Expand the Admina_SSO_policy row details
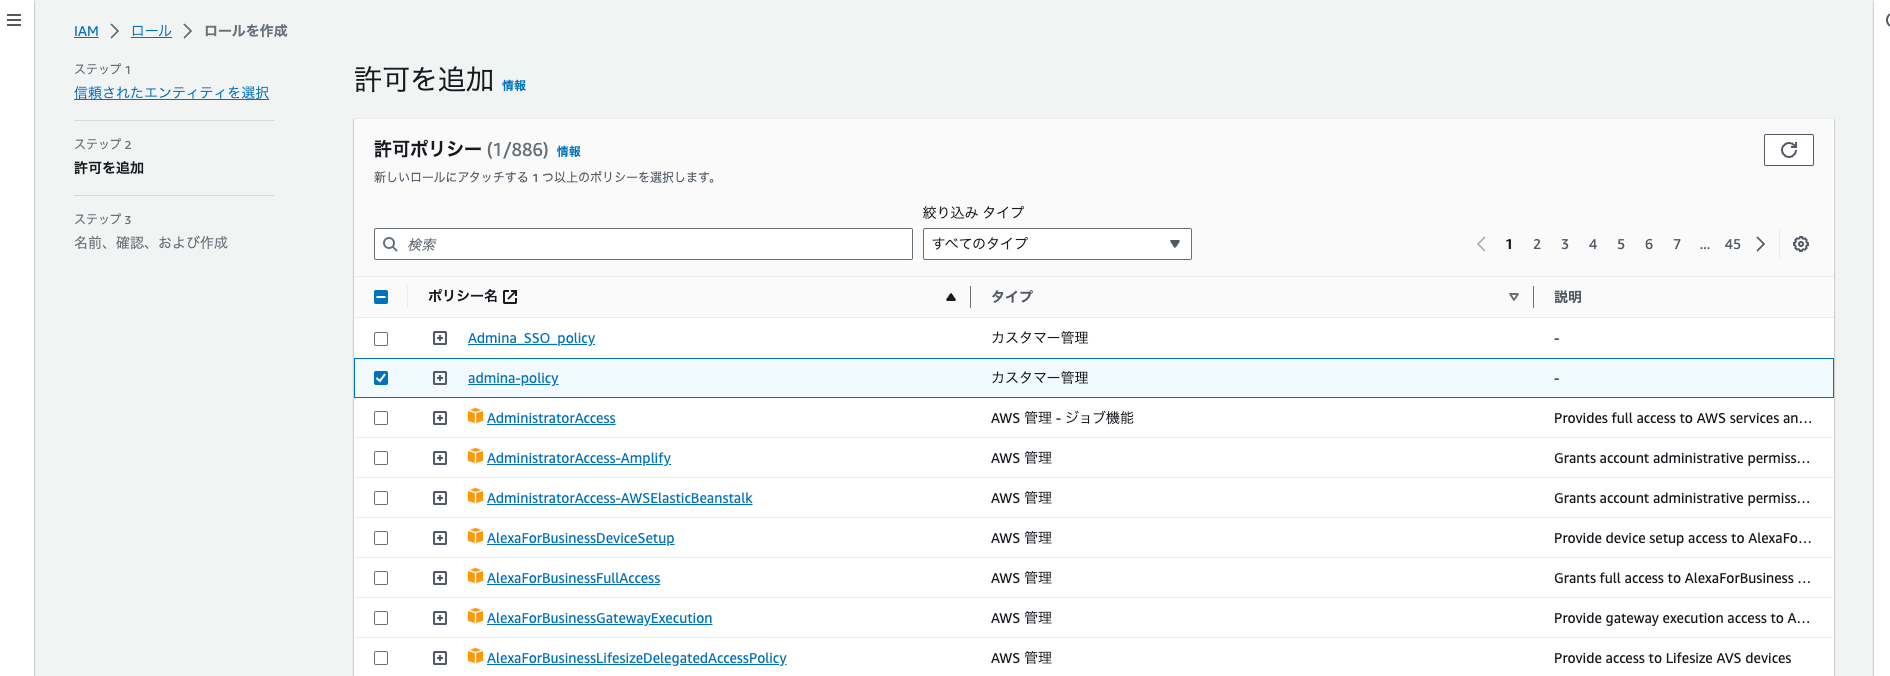The image size is (1890, 676). coord(440,338)
